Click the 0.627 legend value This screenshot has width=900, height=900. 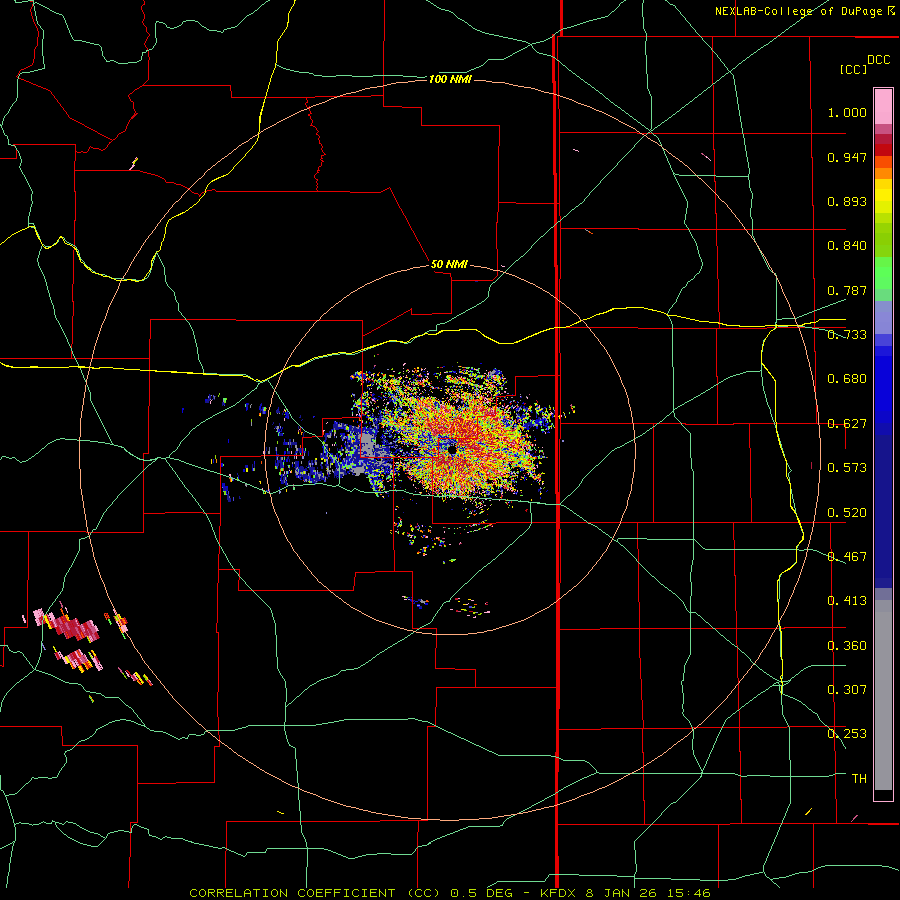[847, 424]
